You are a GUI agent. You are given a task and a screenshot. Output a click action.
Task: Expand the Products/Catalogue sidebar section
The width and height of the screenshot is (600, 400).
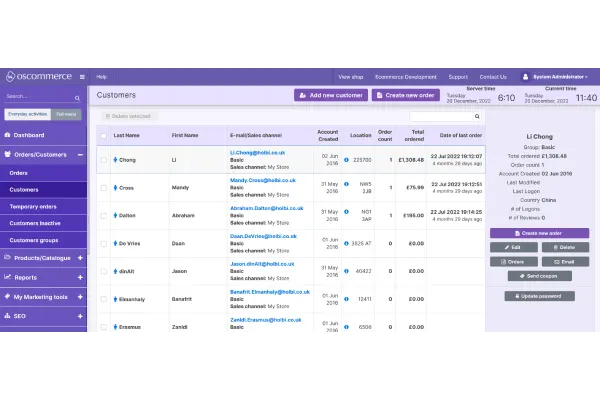[80, 257]
